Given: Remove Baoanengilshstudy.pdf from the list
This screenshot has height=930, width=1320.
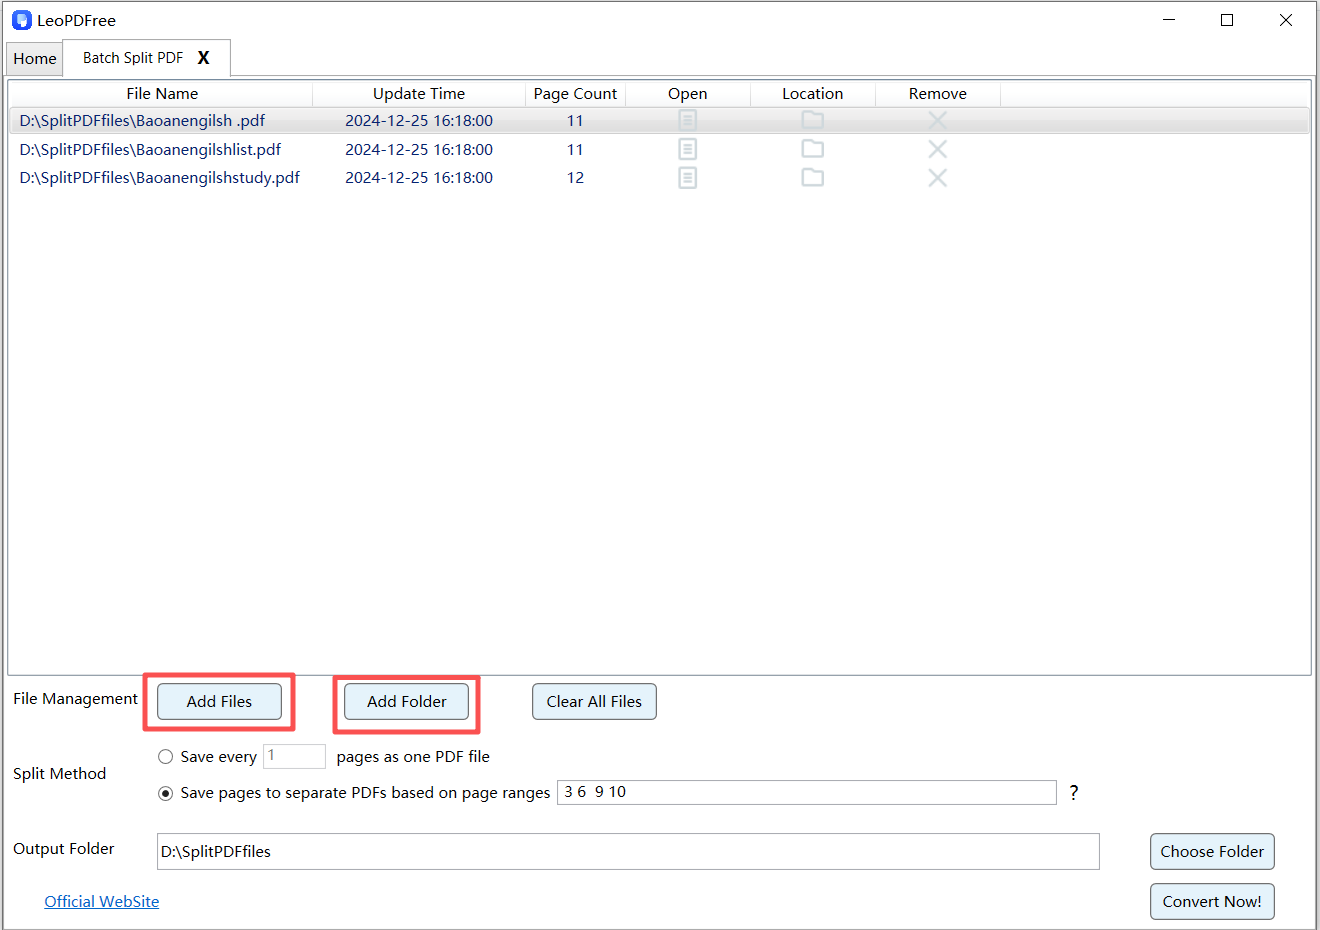Looking at the screenshot, I should point(937,177).
